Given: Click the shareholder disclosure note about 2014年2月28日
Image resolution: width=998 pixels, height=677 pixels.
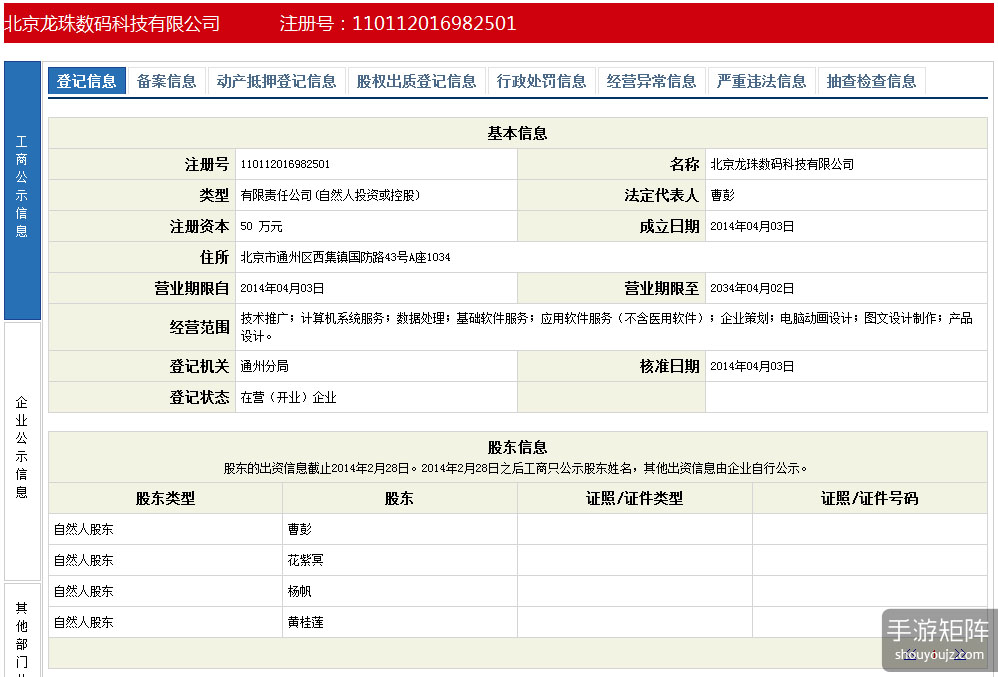Looking at the screenshot, I should (x=516, y=468).
